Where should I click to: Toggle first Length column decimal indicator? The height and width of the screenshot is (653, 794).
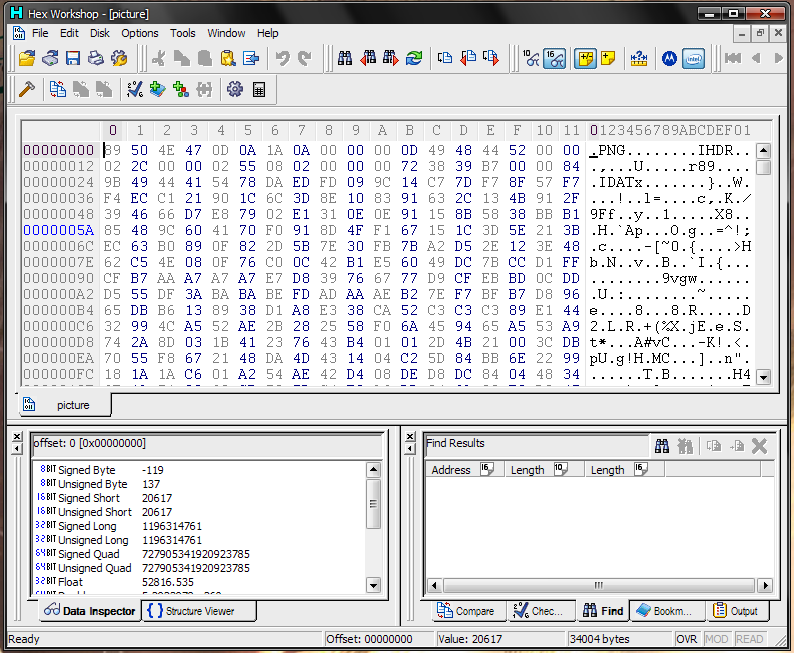click(561, 469)
